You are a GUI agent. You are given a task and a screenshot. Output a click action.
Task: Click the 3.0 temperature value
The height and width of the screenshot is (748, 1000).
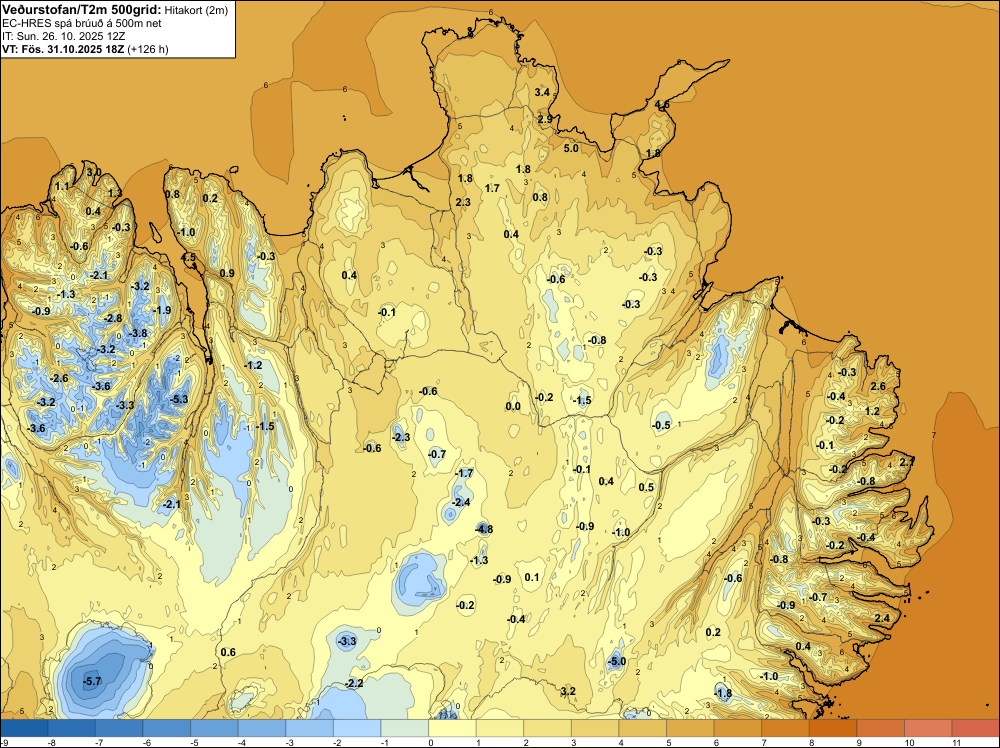[x=94, y=172]
